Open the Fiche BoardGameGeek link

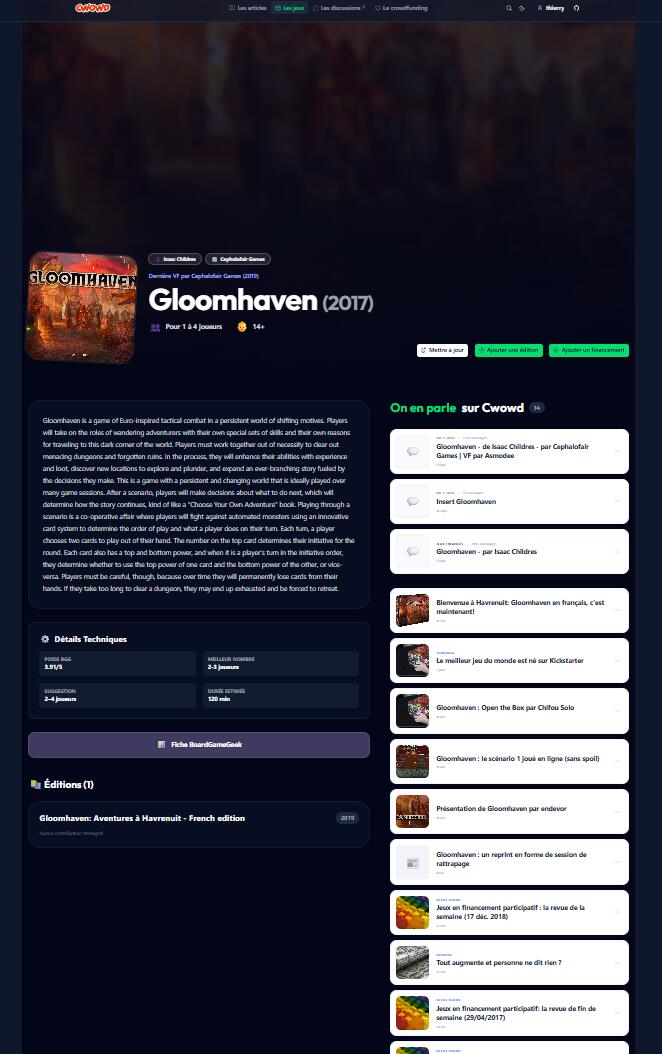pyautogui.click(x=199, y=745)
